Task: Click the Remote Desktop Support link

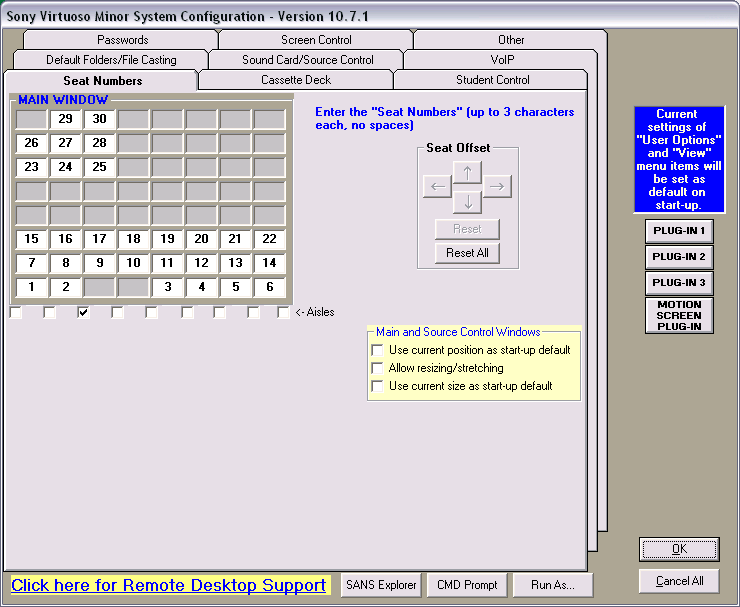Action: click(169, 585)
